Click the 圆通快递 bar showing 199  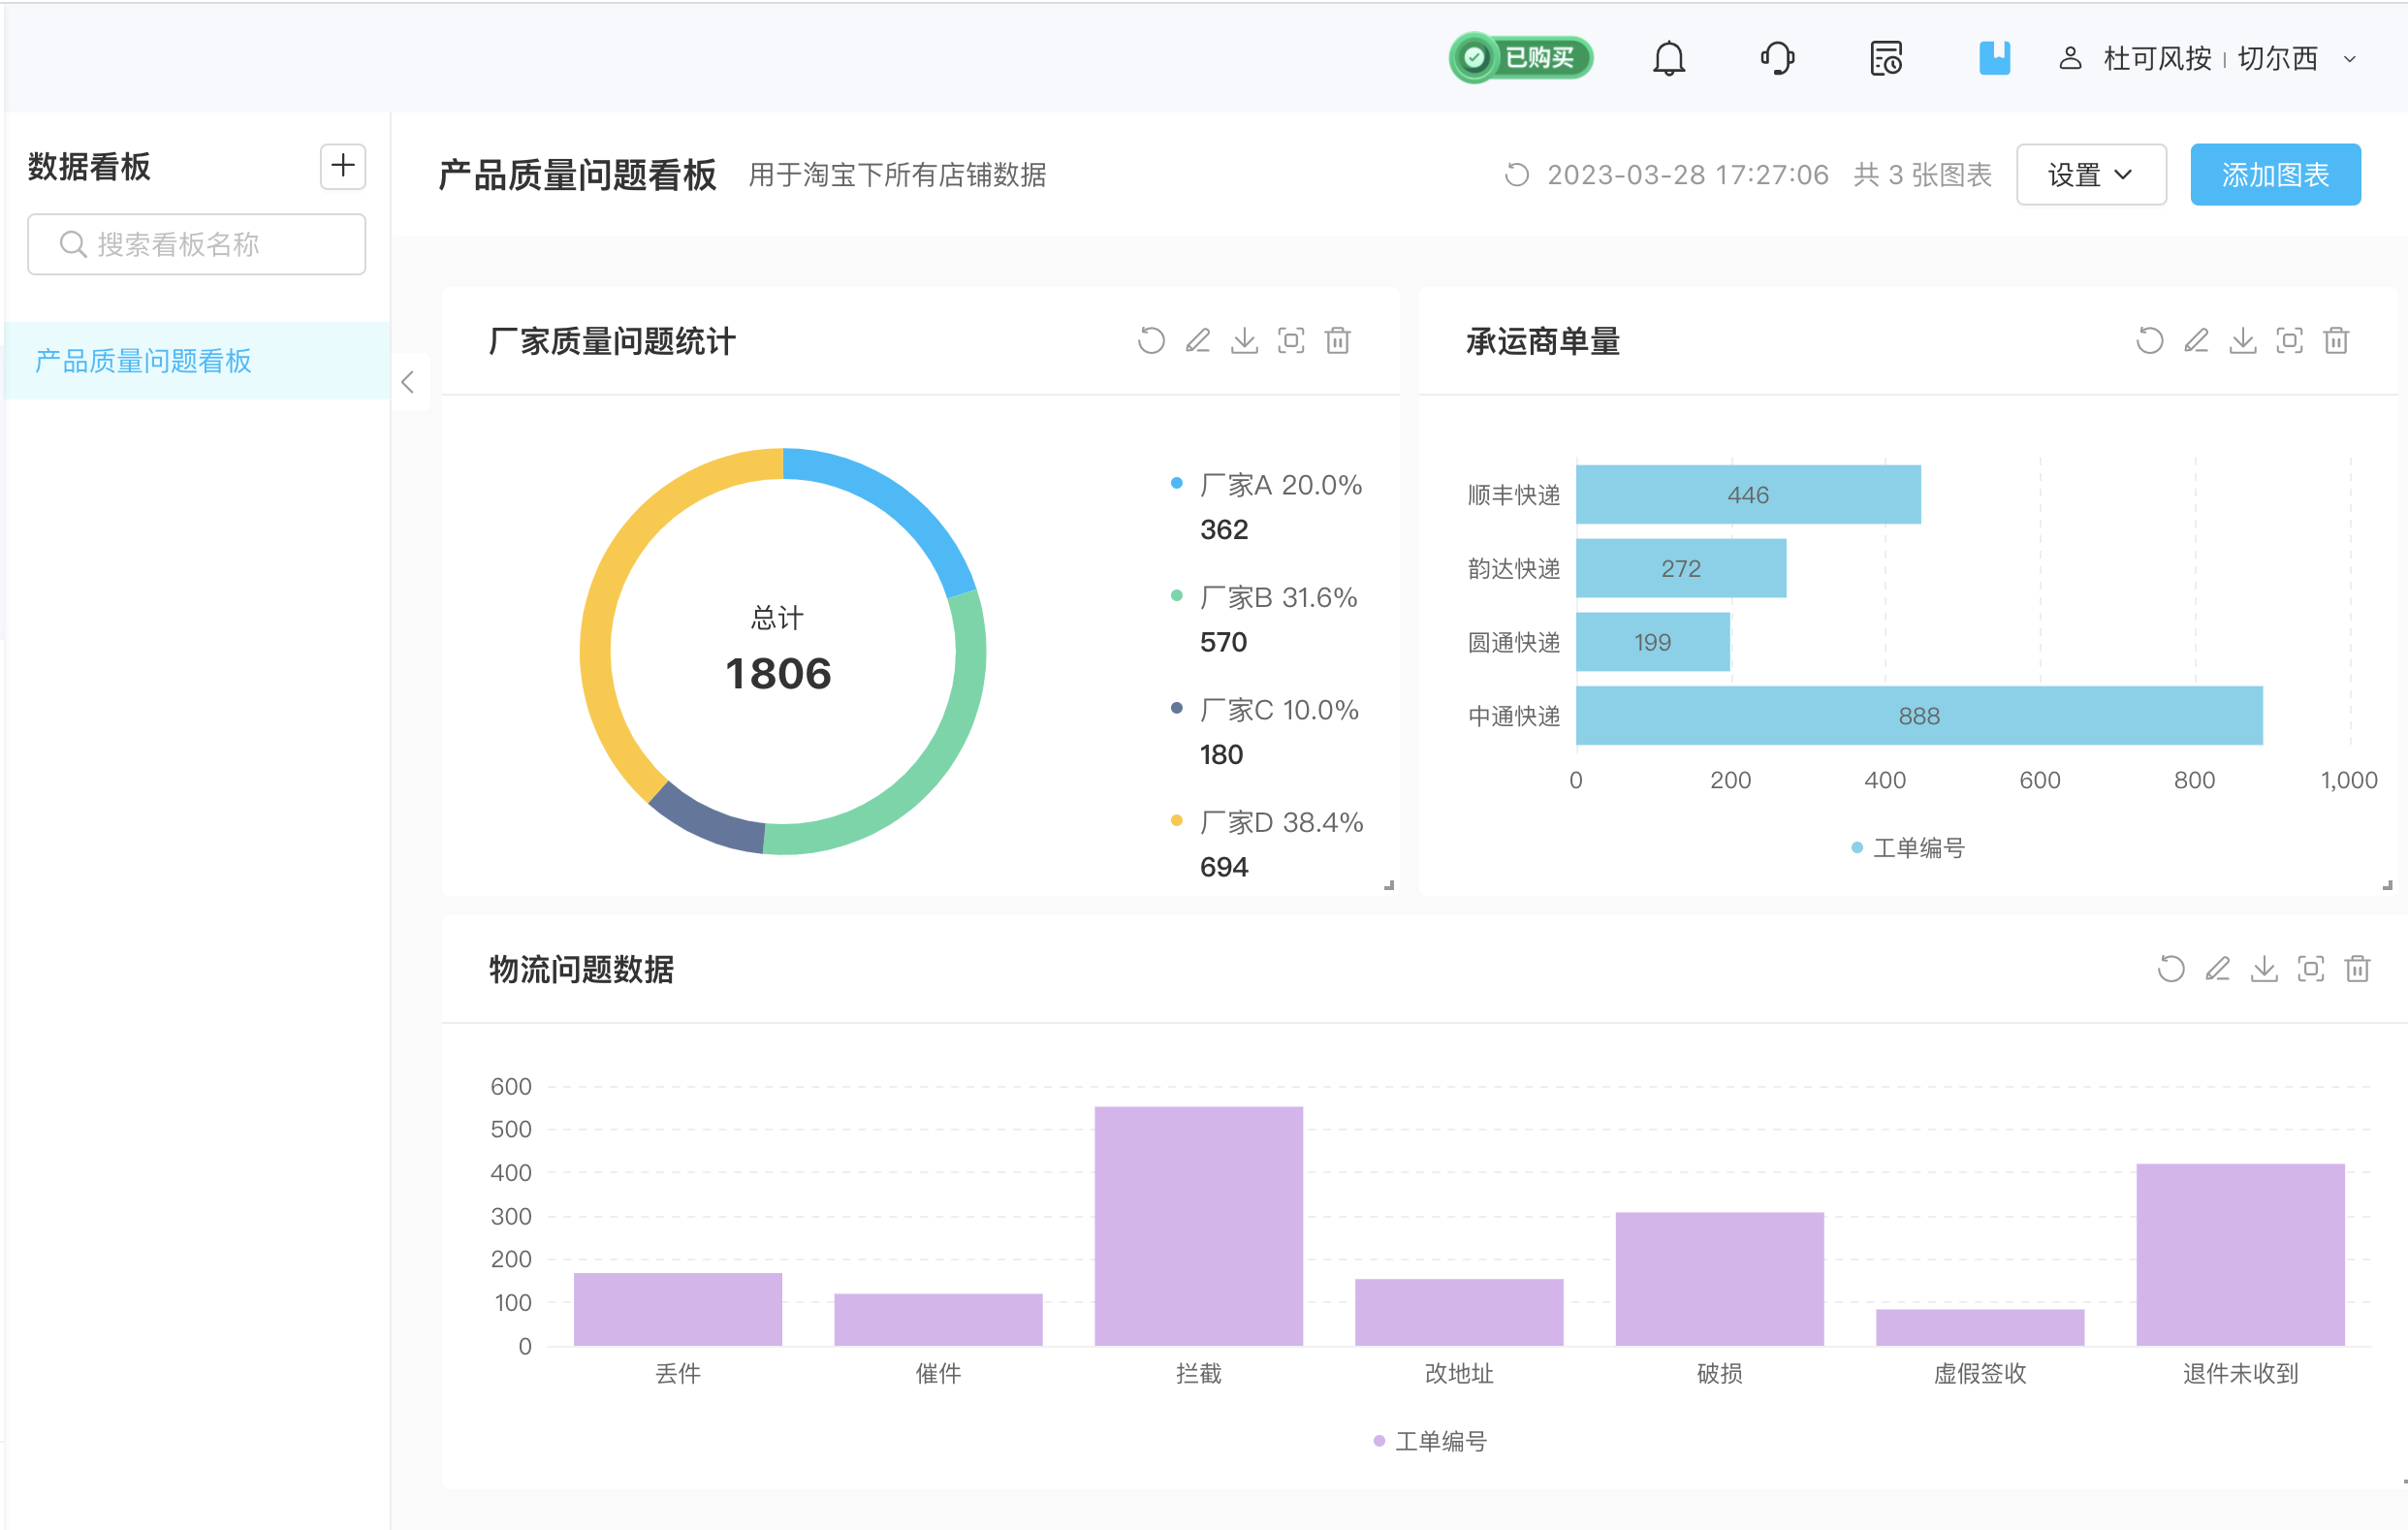pyautogui.click(x=1653, y=642)
